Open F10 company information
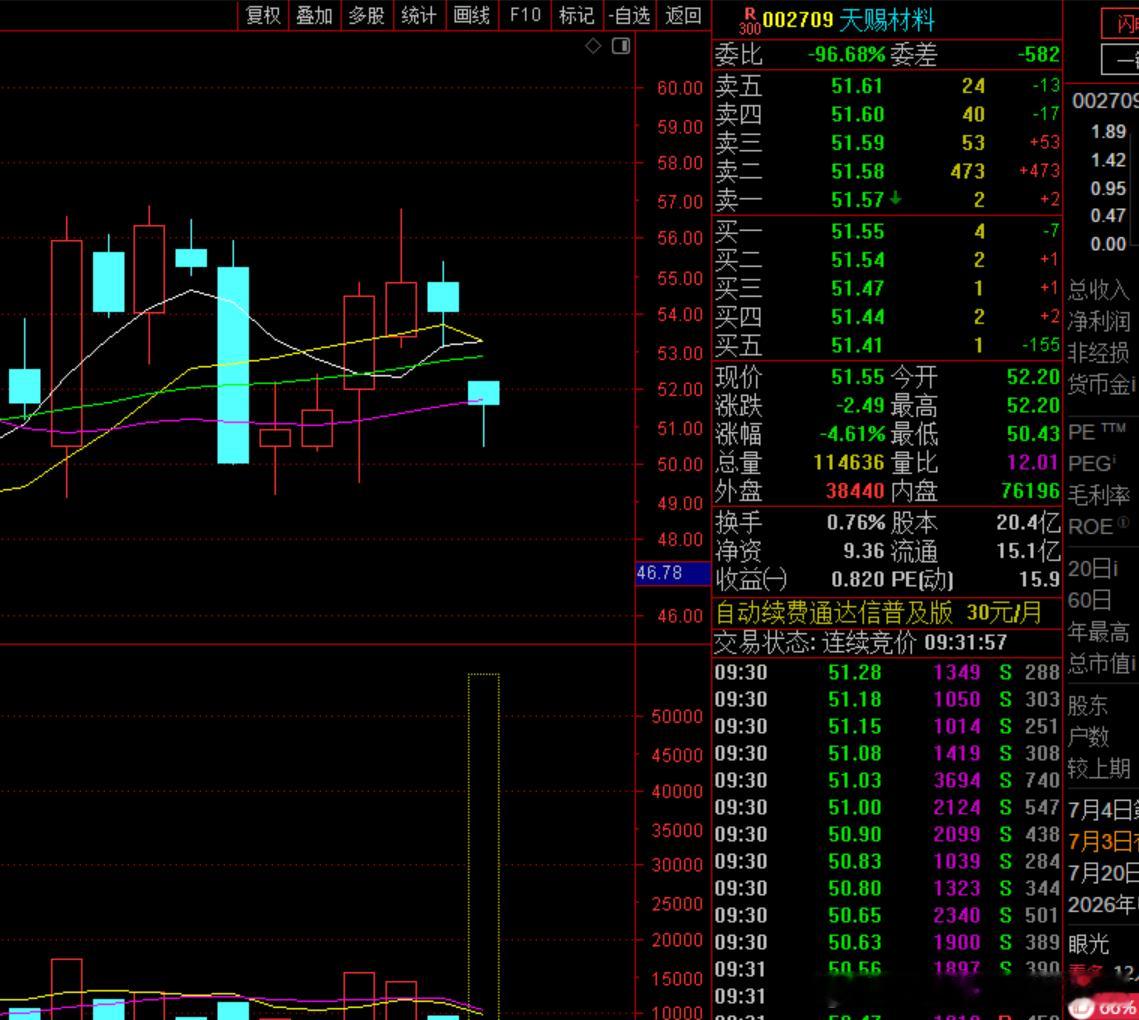1139x1020 pixels. (x=525, y=15)
